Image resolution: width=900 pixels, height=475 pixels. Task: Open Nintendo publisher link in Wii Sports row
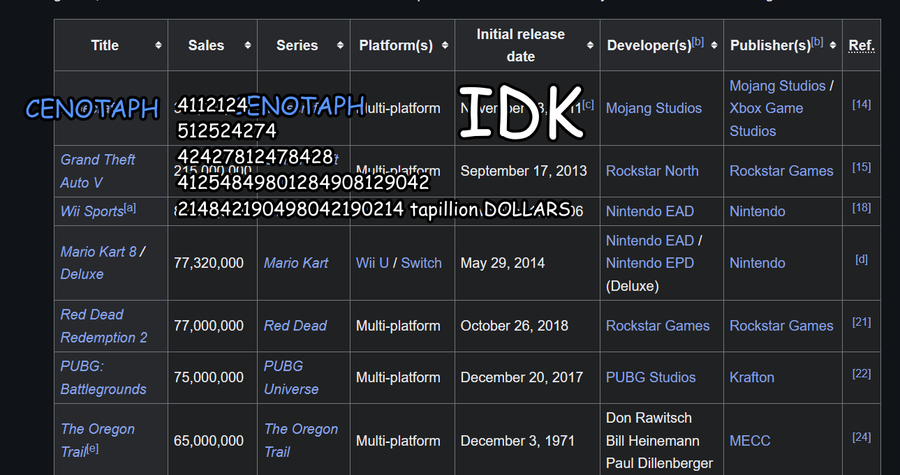click(757, 211)
